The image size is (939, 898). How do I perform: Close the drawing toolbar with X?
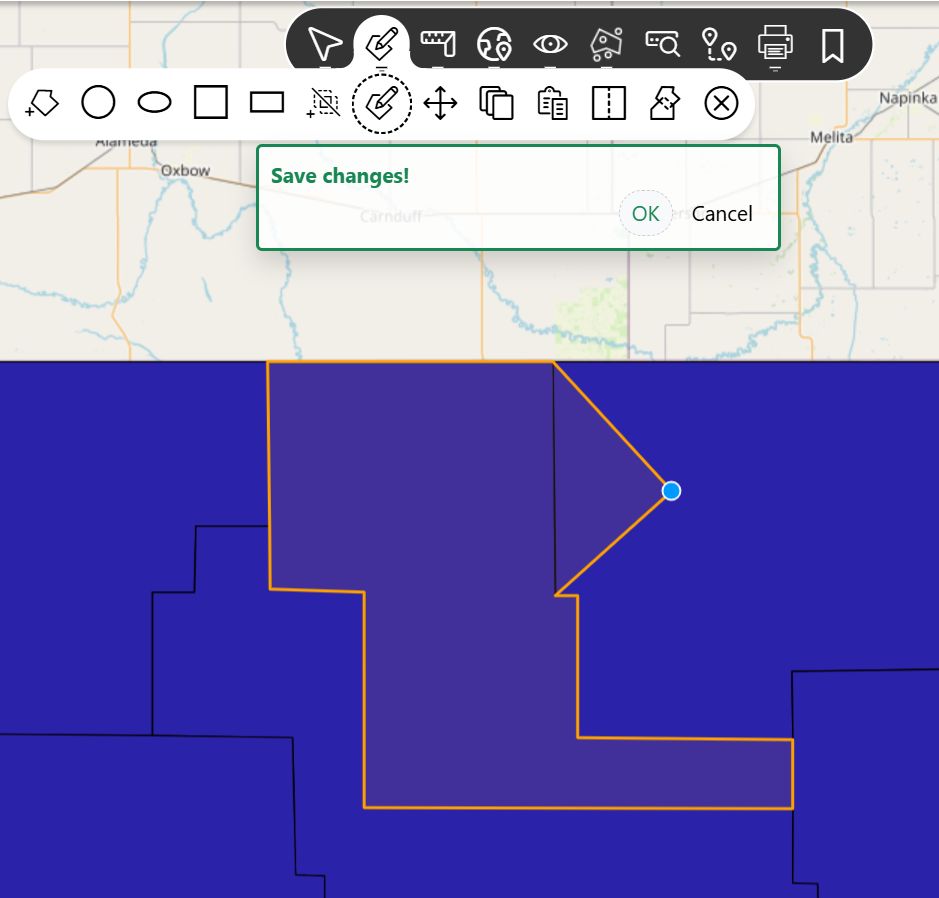pos(721,103)
